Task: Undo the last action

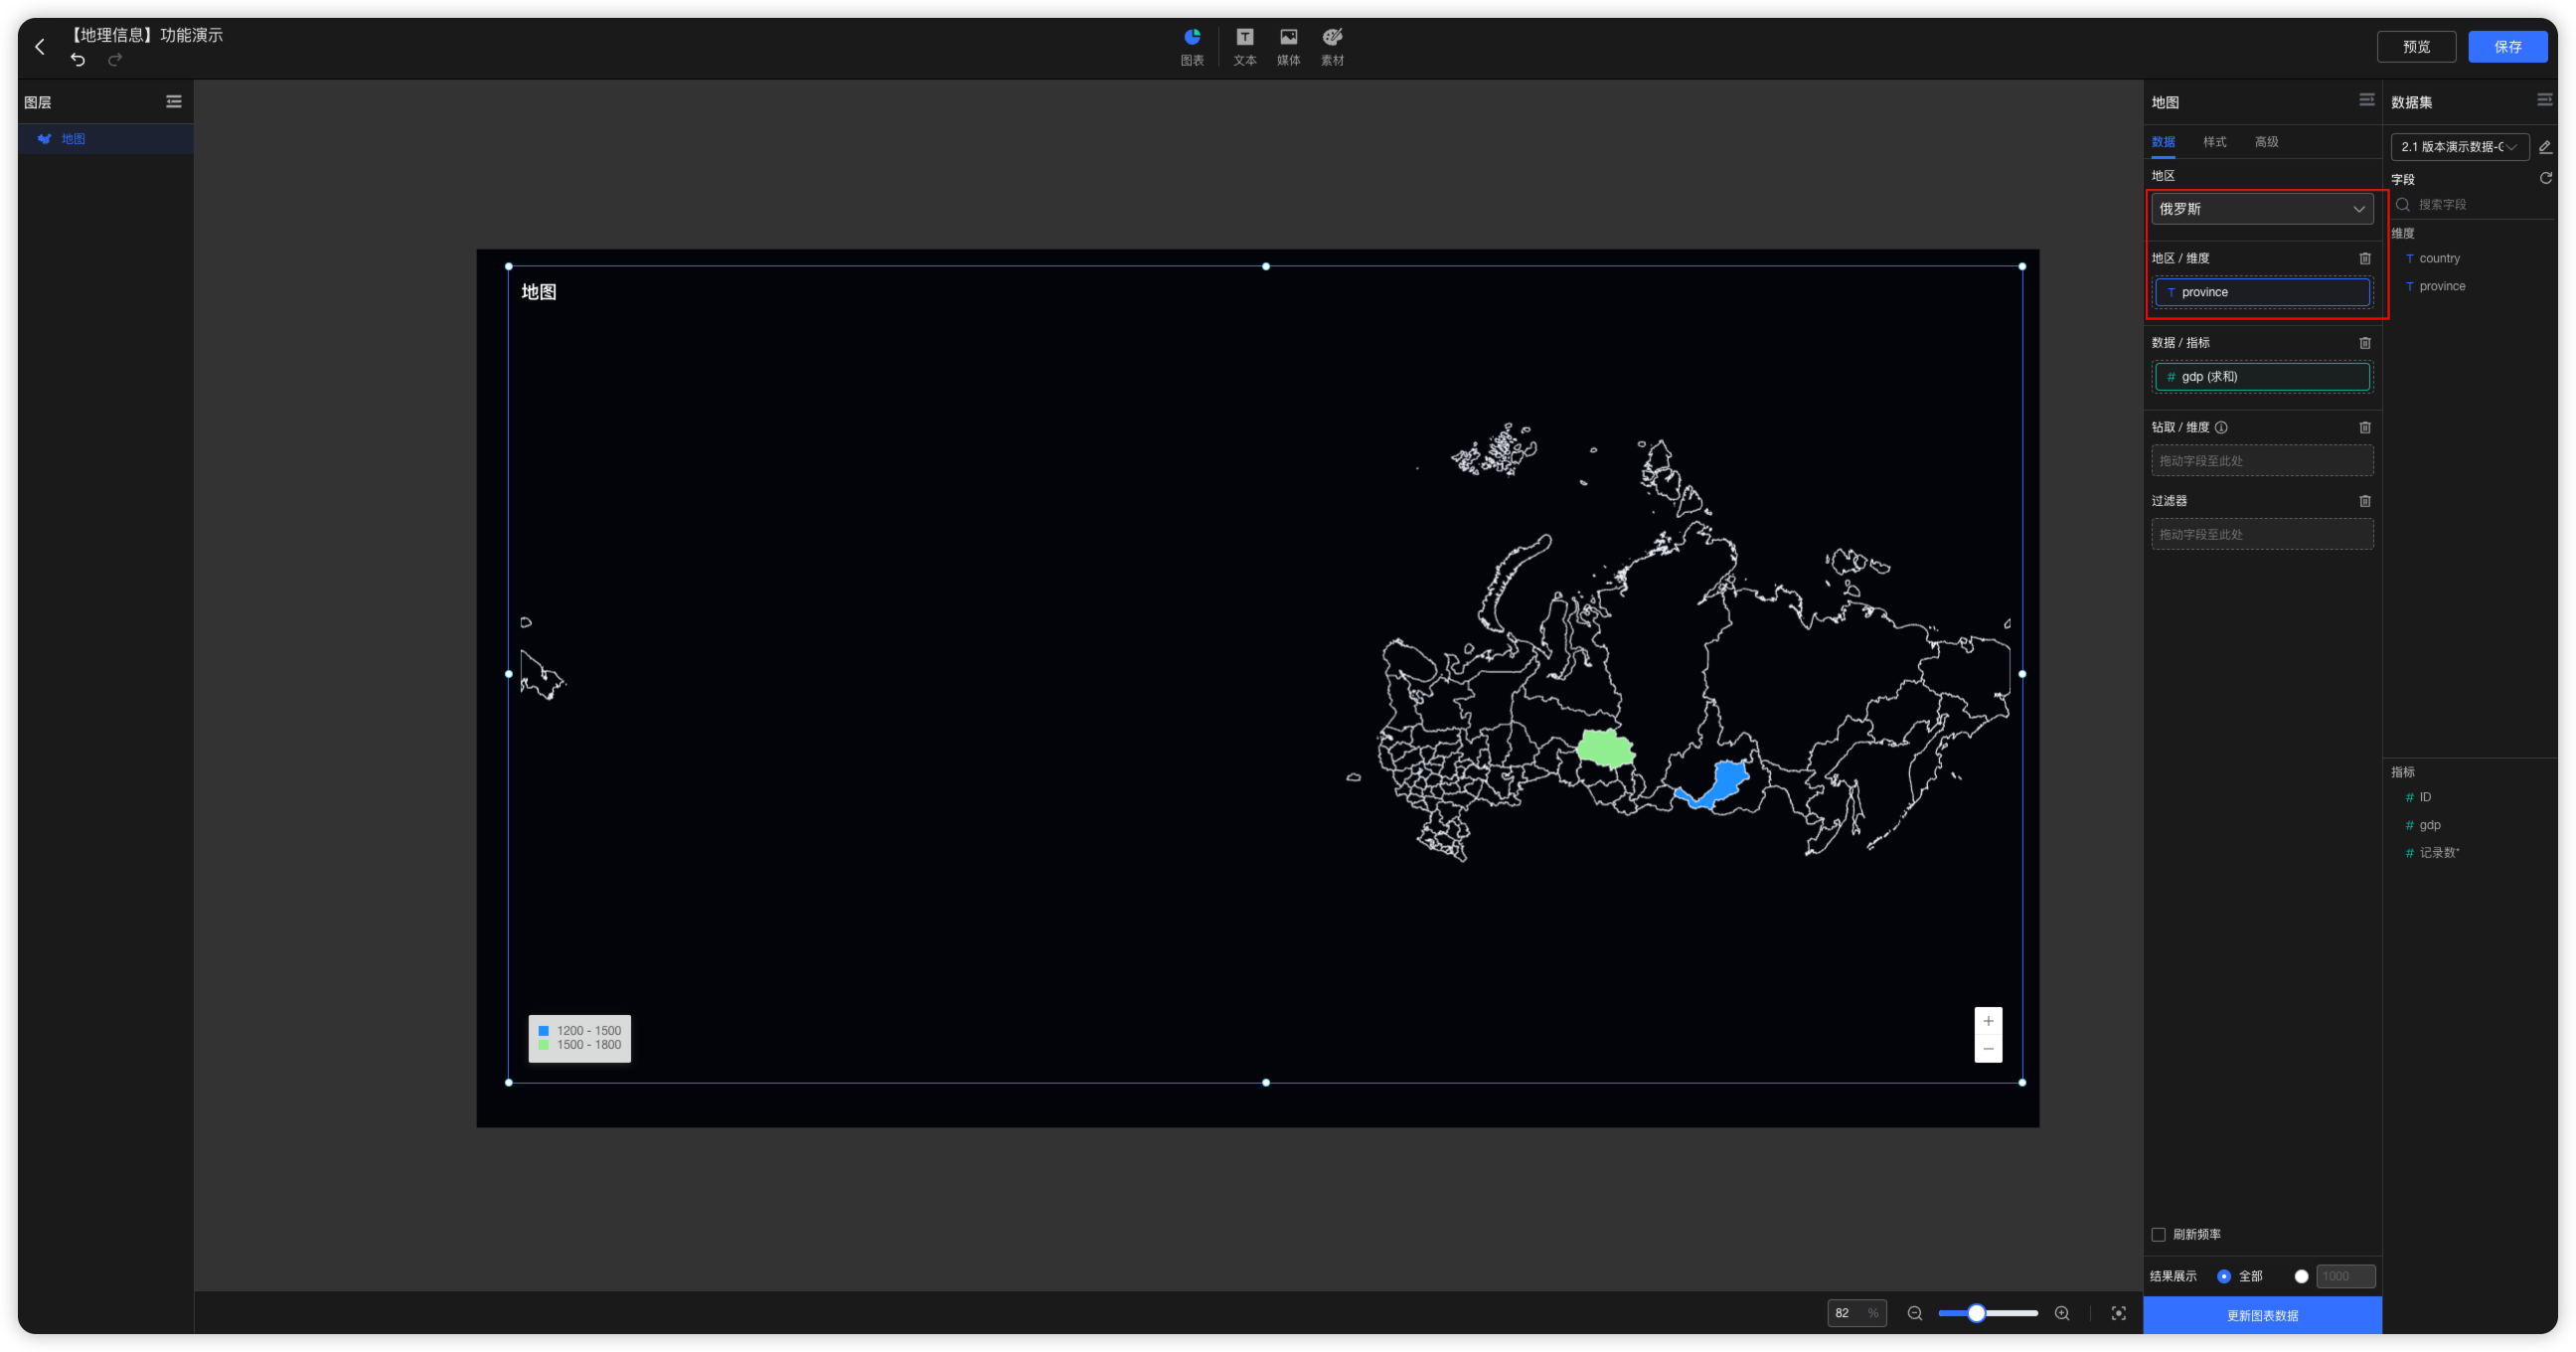Action: coord(77,60)
